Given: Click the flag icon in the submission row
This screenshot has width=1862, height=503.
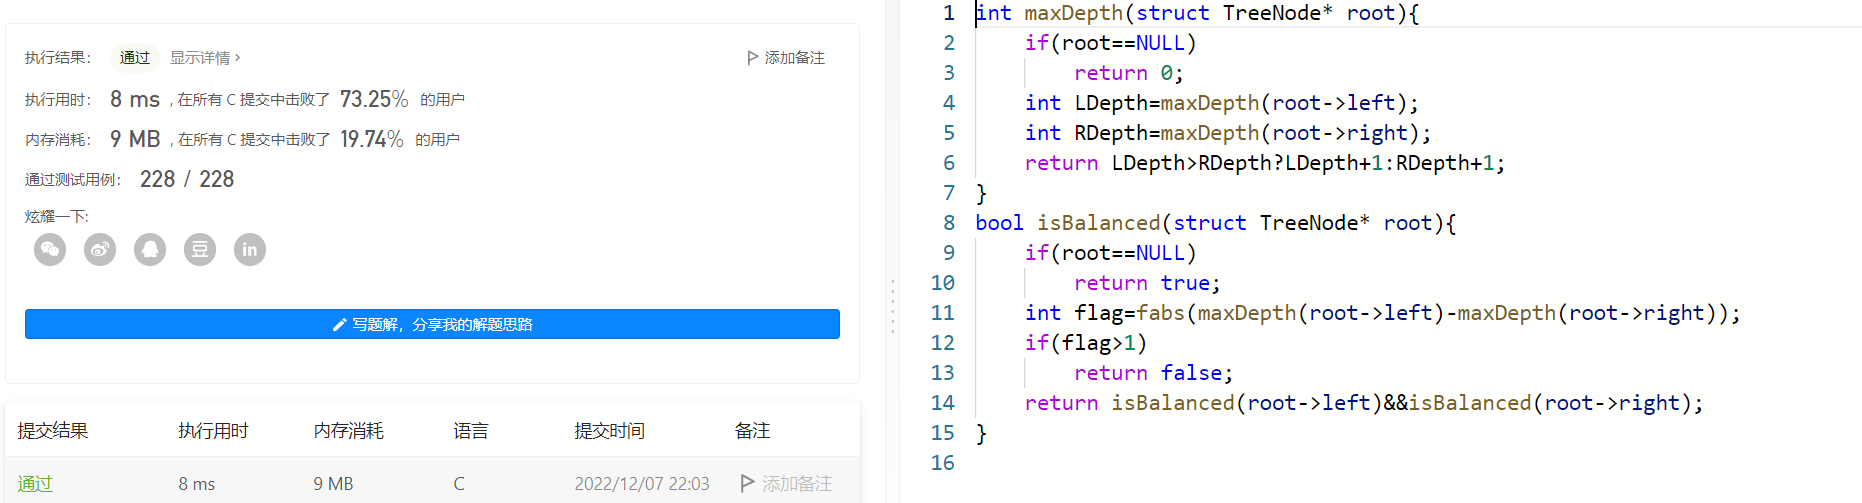Looking at the screenshot, I should tap(747, 483).
